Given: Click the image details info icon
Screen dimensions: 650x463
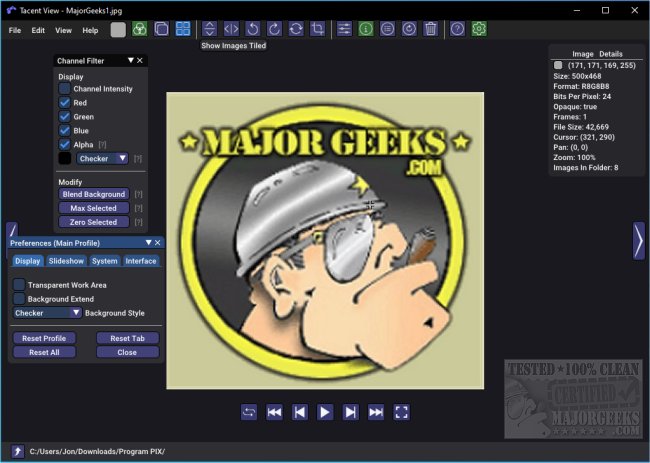Looking at the screenshot, I should click(365, 30).
